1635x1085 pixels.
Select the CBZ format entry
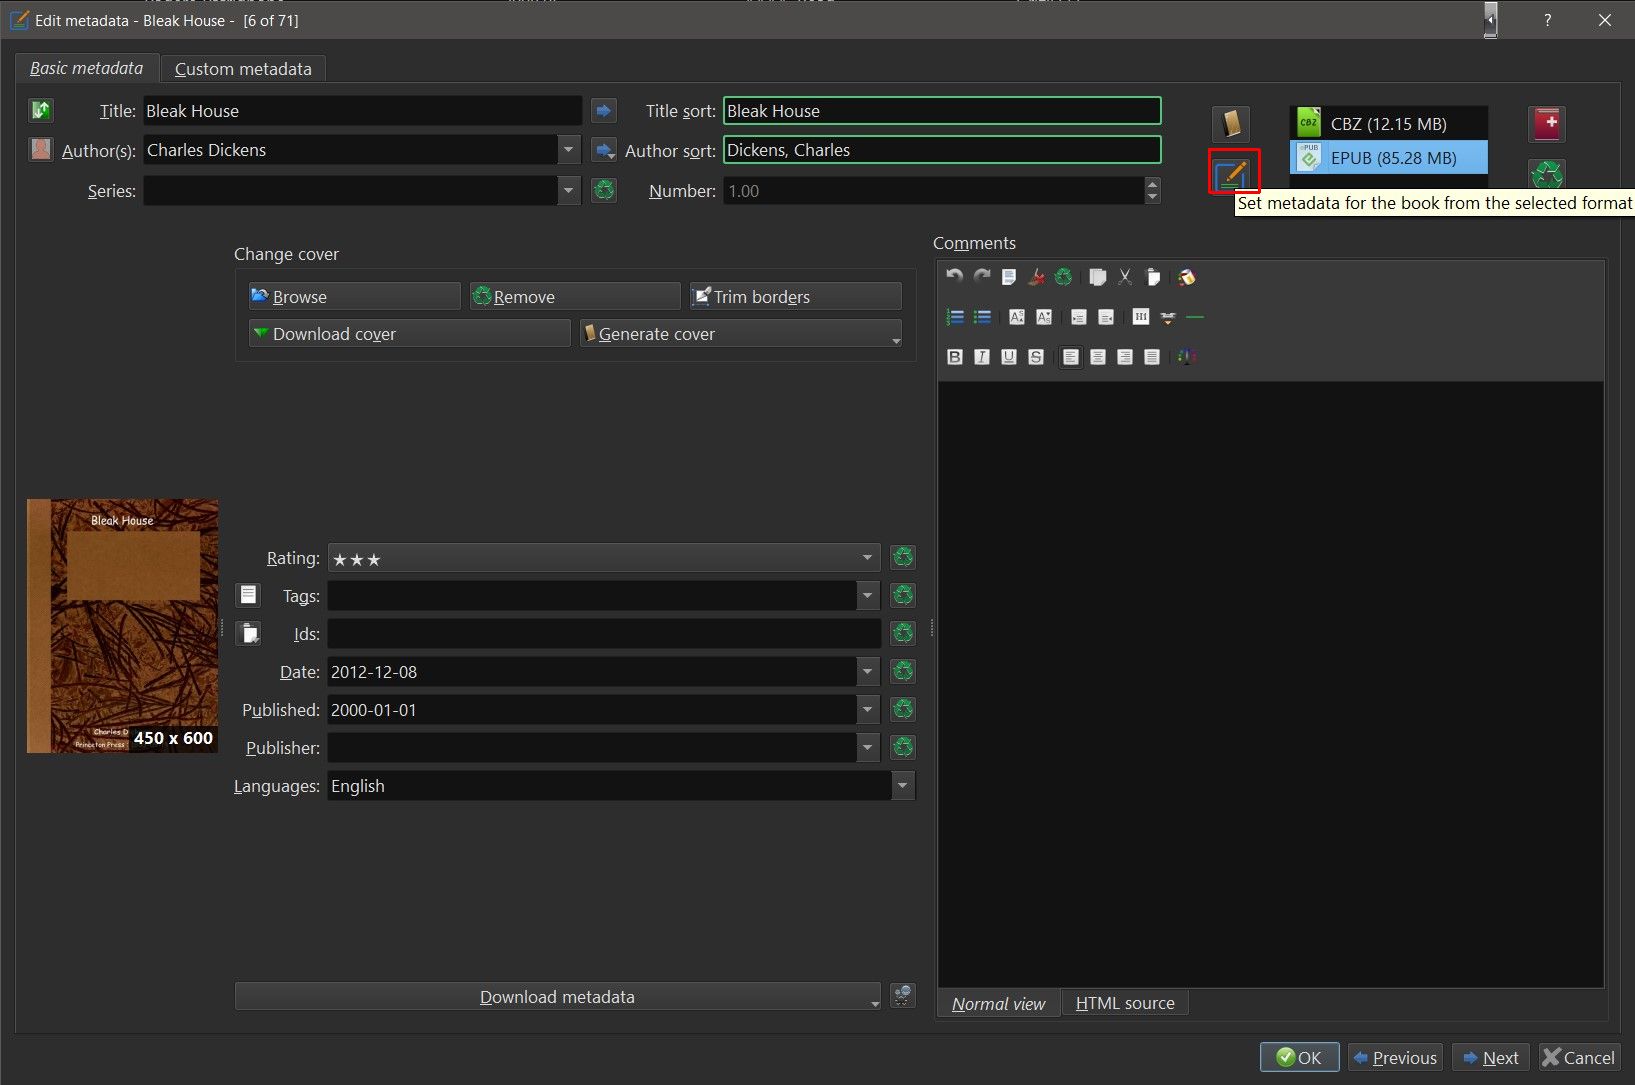point(1389,124)
